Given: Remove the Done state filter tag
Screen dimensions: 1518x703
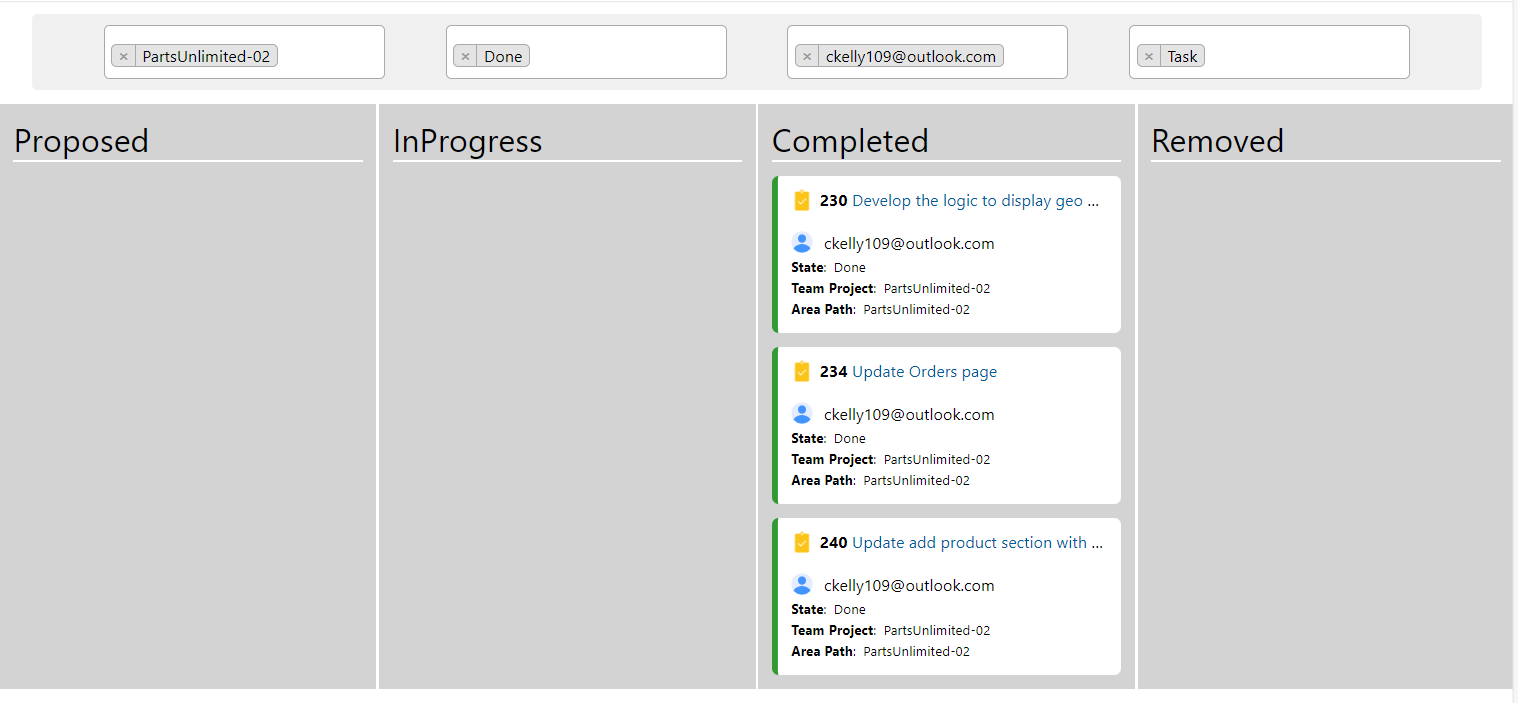Looking at the screenshot, I should pyautogui.click(x=465, y=57).
